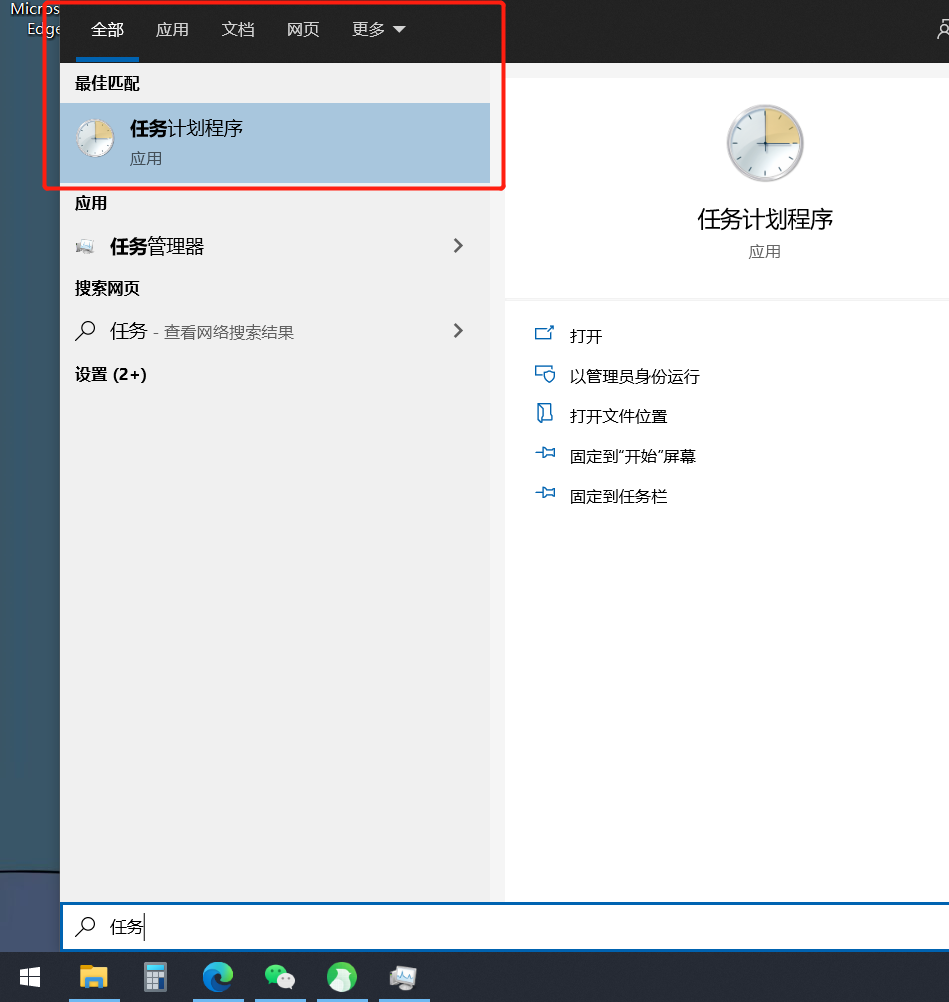Click the search magnifier icon in search box
949x1002 pixels.
(85, 927)
